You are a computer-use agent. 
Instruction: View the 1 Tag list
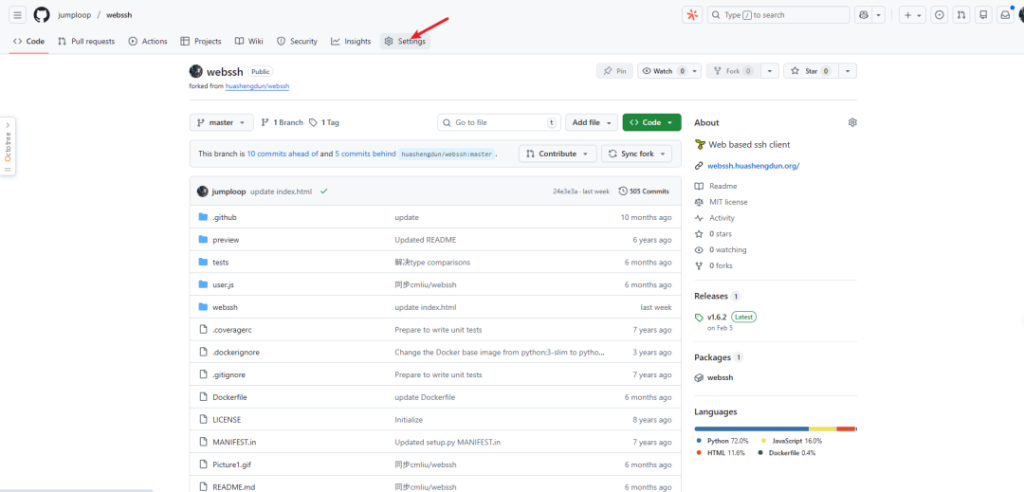[x=324, y=122]
